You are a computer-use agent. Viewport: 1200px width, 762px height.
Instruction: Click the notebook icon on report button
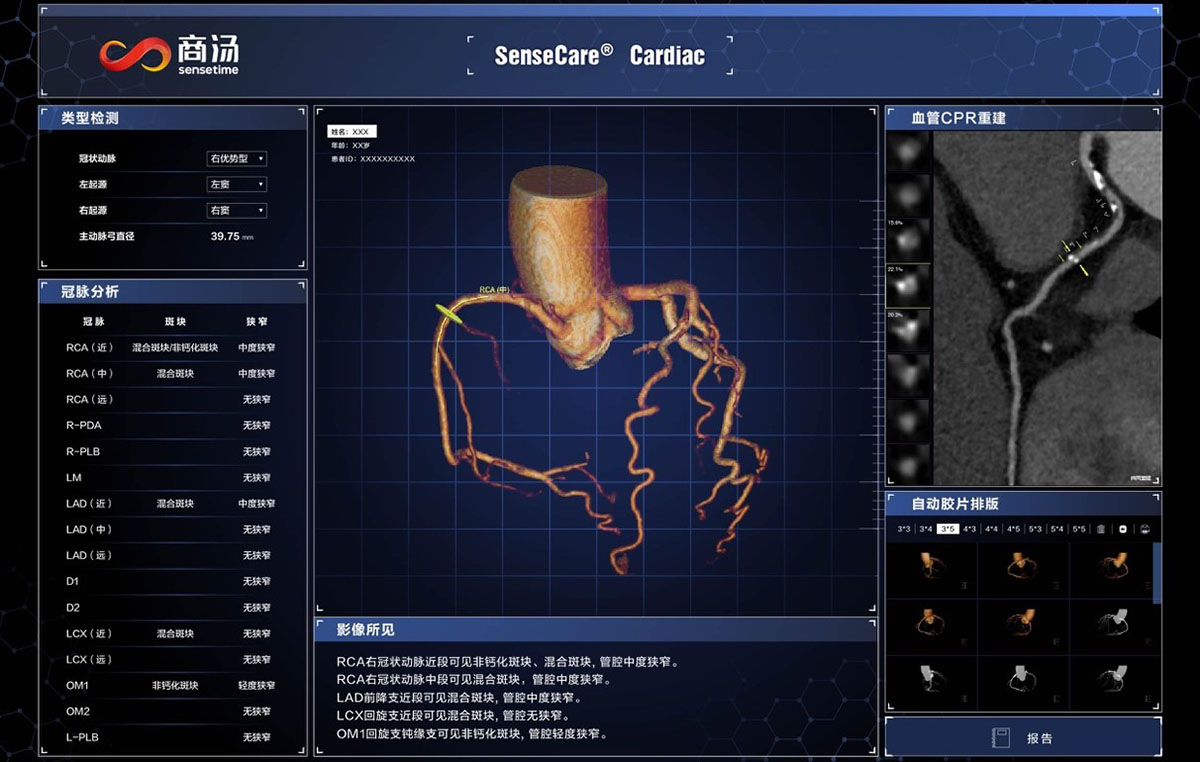(1000, 738)
